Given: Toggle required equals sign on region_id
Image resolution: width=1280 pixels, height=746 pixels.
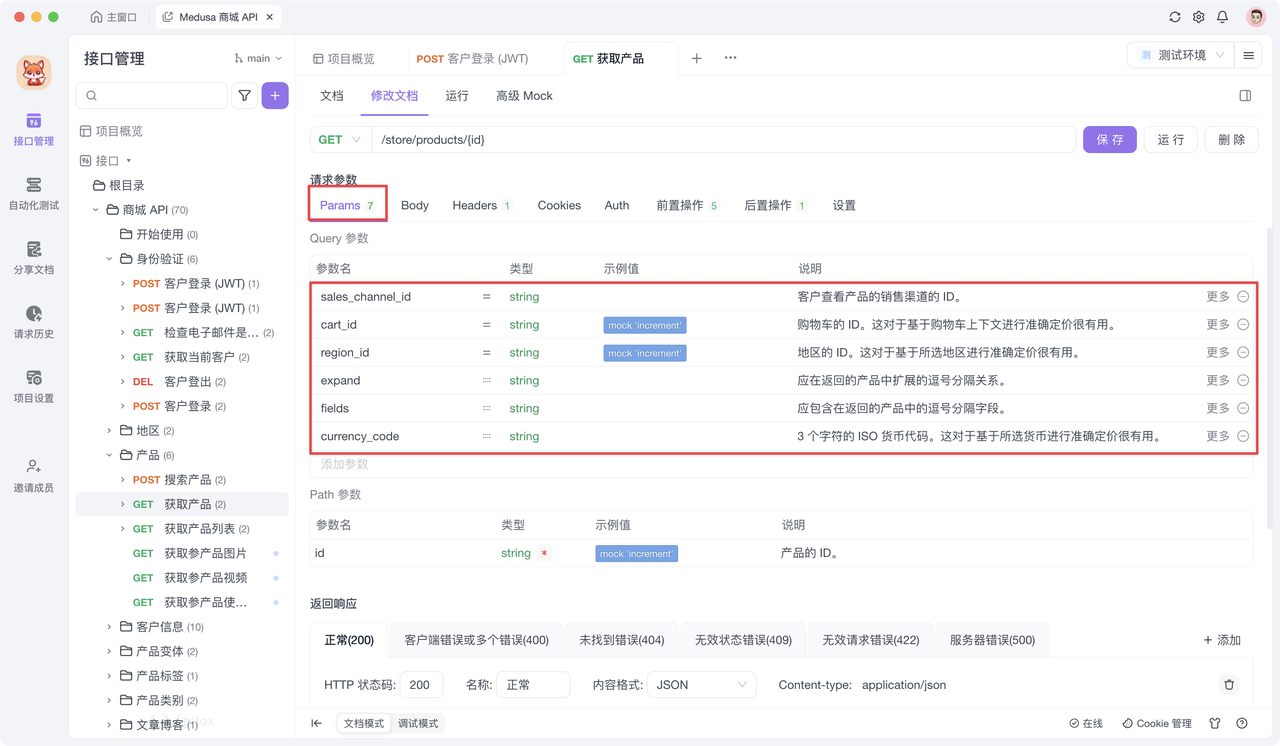Looking at the screenshot, I should (x=487, y=353).
